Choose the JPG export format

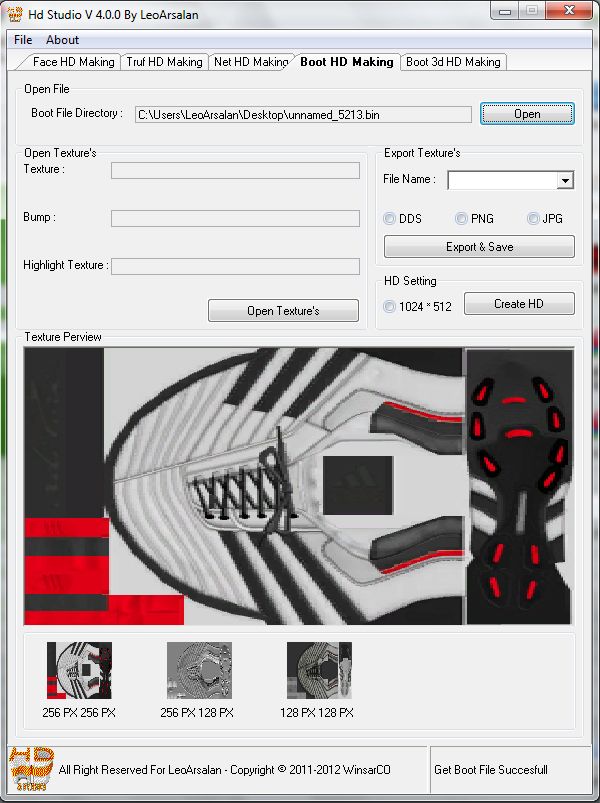(x=534, y=219)
